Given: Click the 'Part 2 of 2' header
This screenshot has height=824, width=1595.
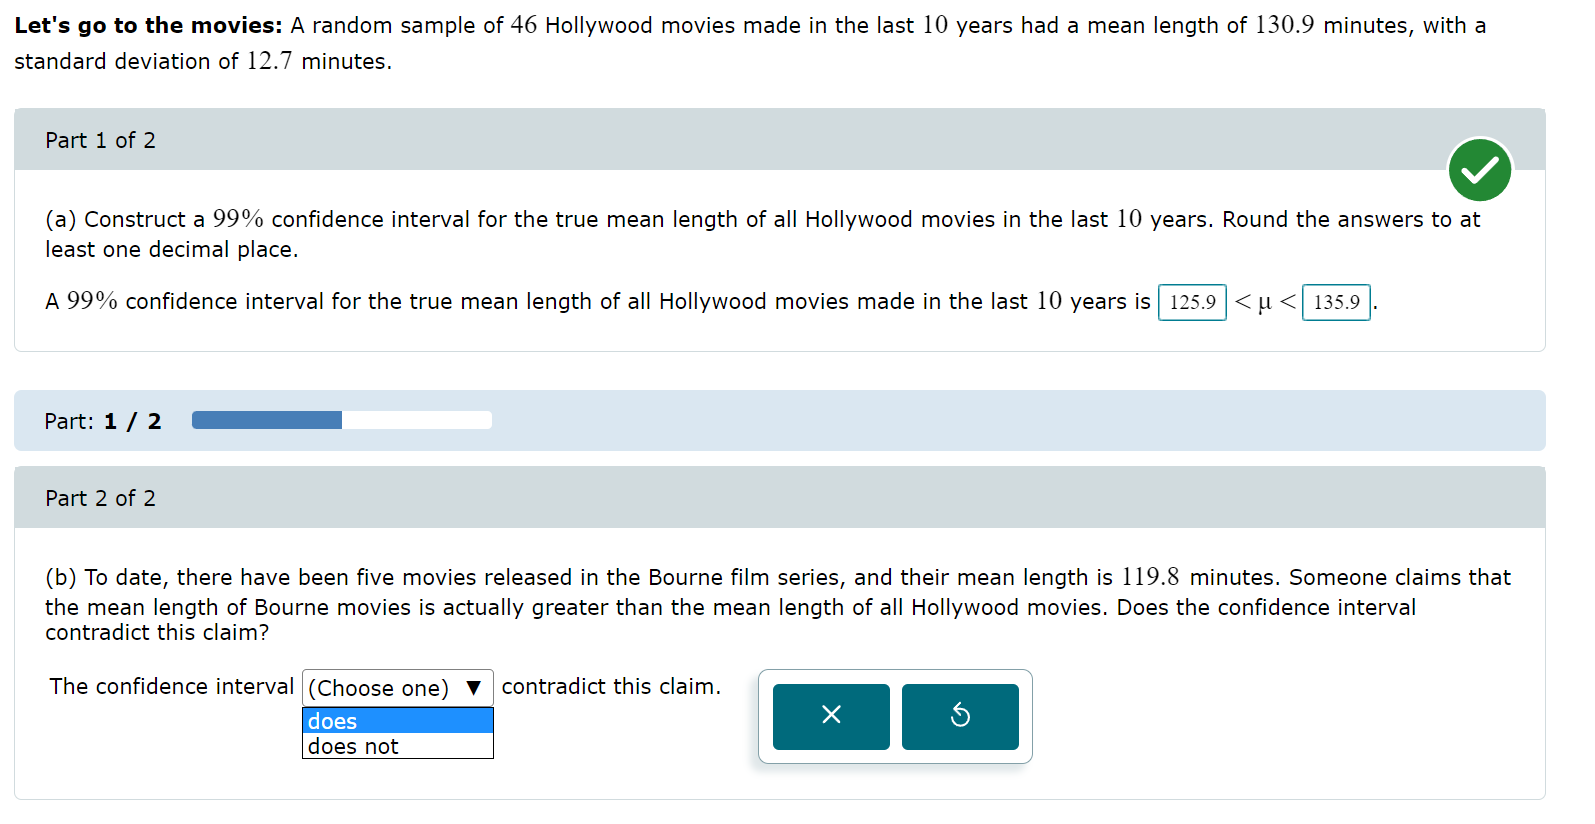Looking at the screenshot, I should tap(100, 497).
